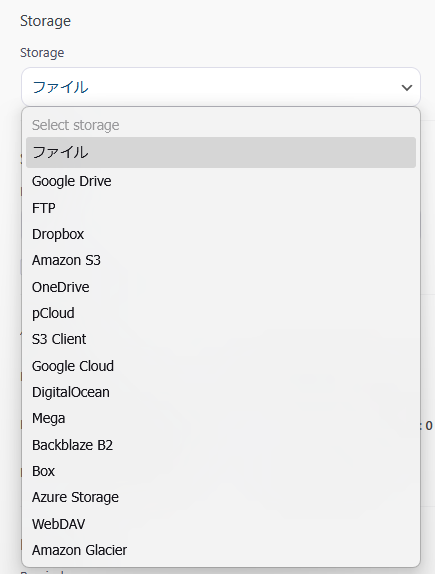Pick Mega storage option
Image resolution: width=435 pixels, height=574 pixels.
pos(221,418)
